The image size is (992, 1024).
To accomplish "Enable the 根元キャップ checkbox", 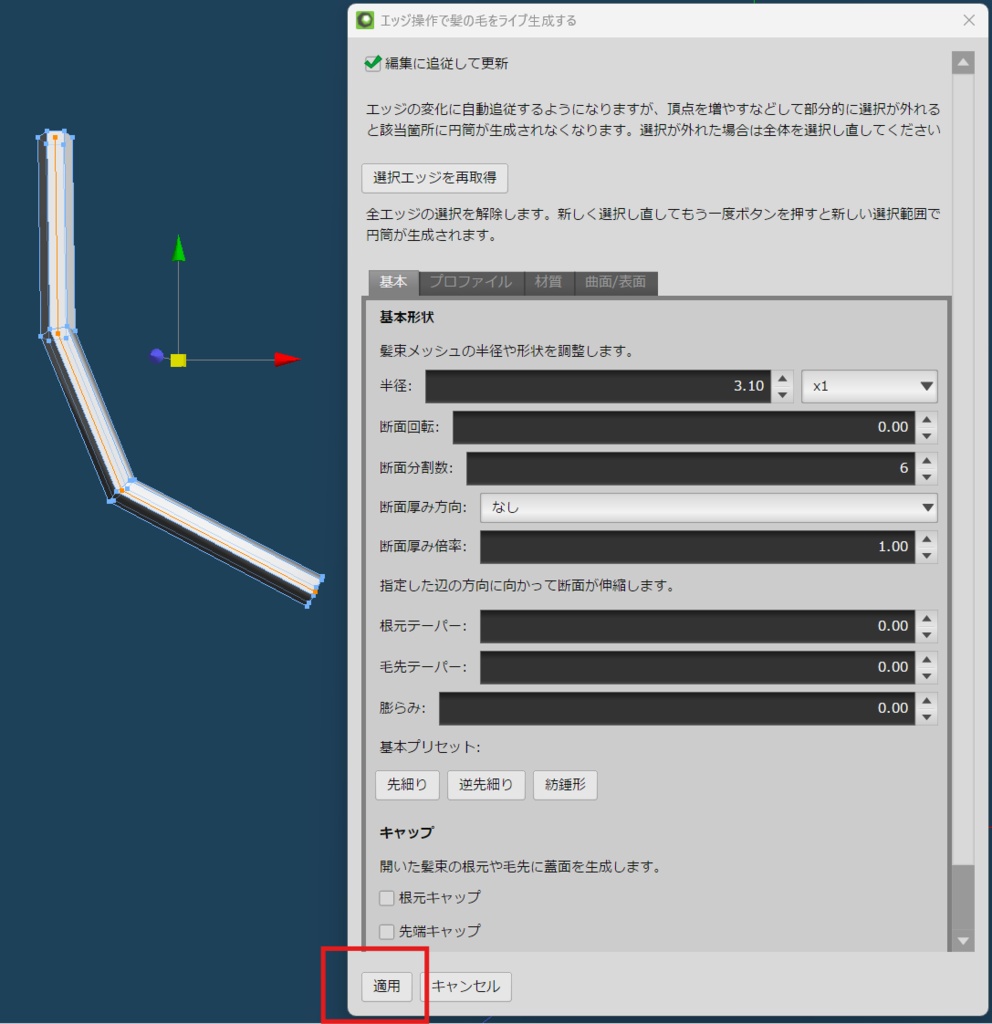I will click(387, 898).
